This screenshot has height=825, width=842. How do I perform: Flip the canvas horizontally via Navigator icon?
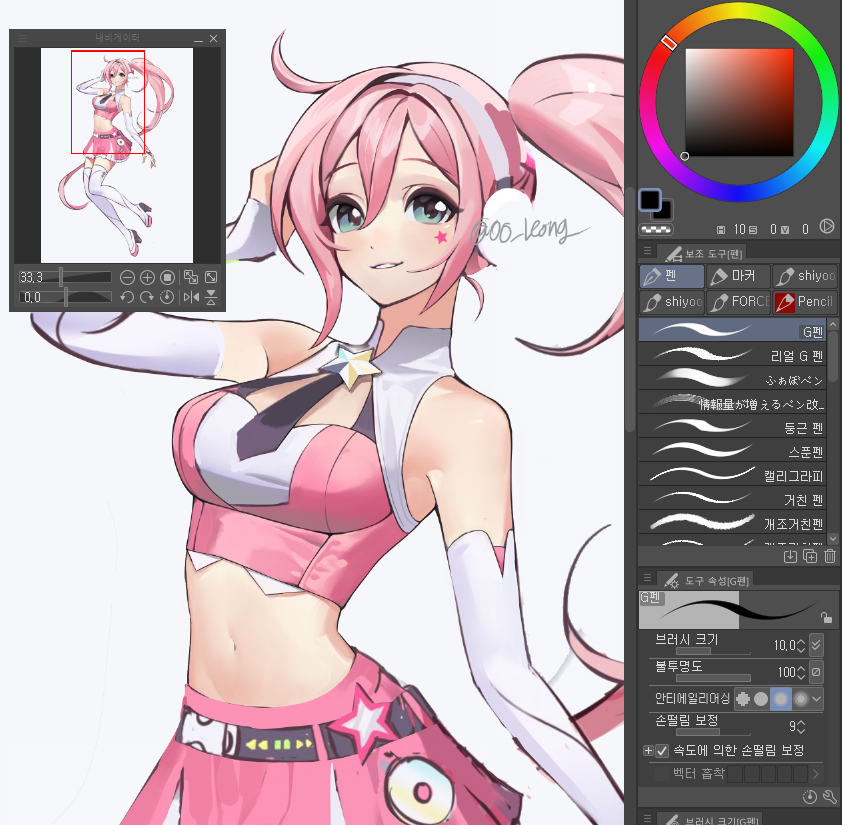[190, 295]
